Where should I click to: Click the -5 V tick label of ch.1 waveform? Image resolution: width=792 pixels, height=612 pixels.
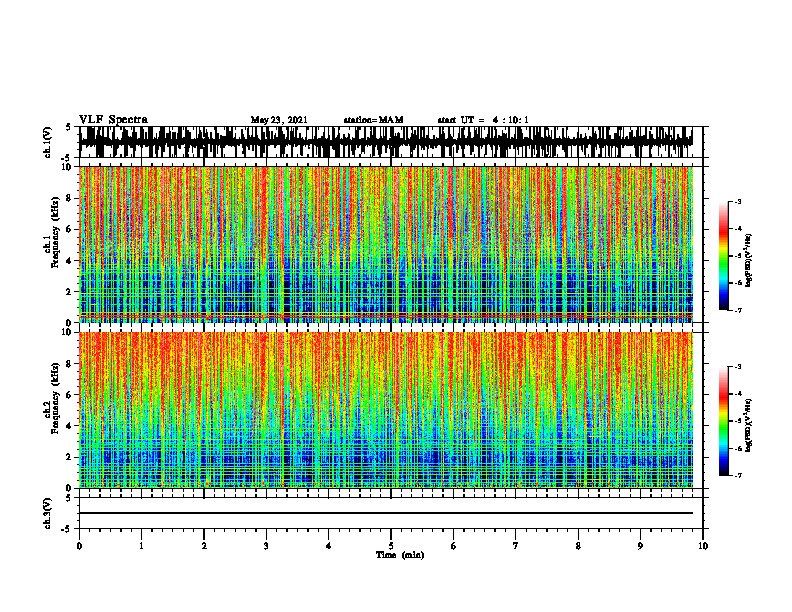66,158
